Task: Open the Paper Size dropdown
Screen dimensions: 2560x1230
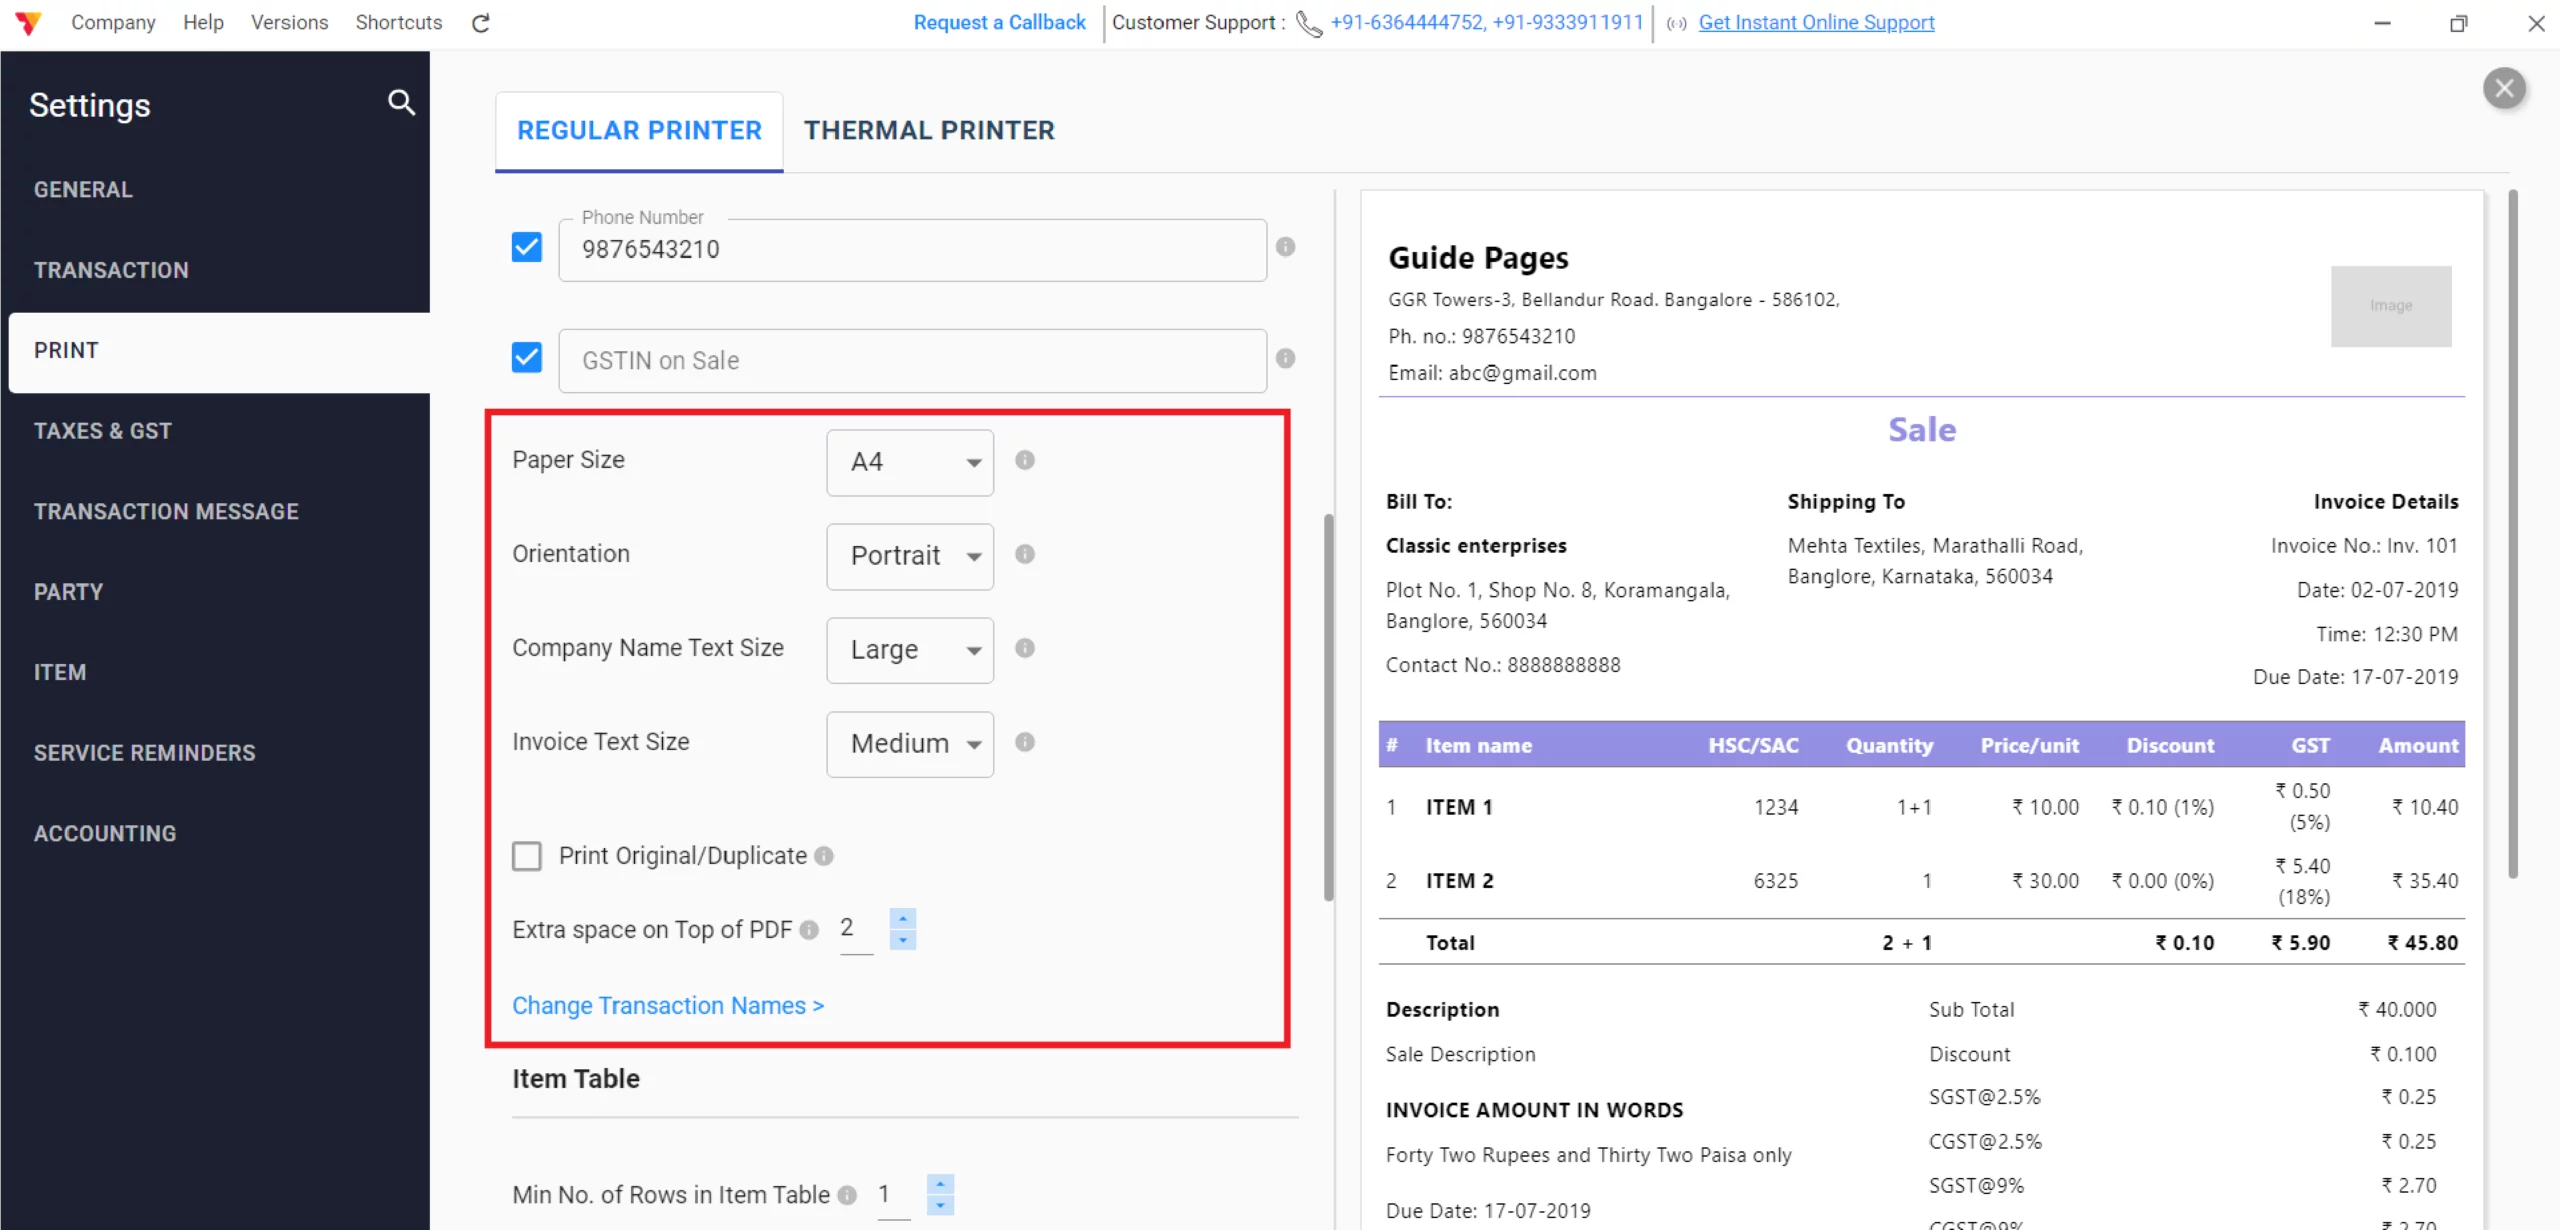Action: 909,462
